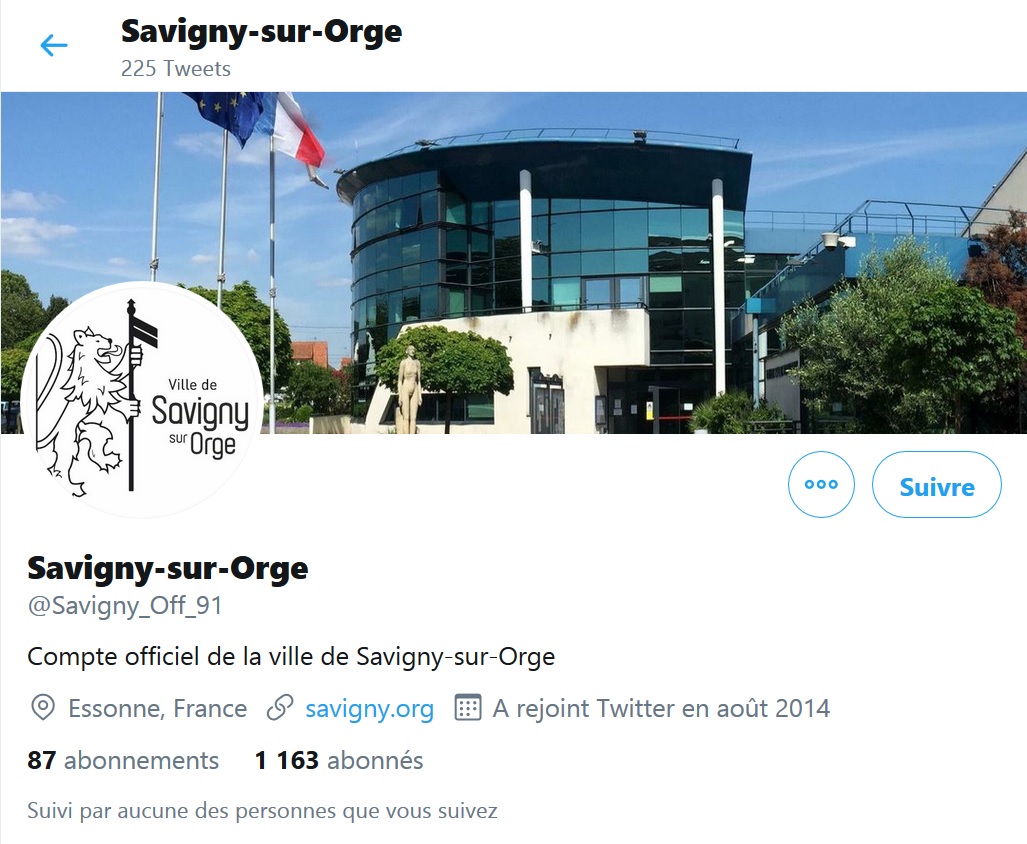Click the location pin icon

[x=43, y=708]
